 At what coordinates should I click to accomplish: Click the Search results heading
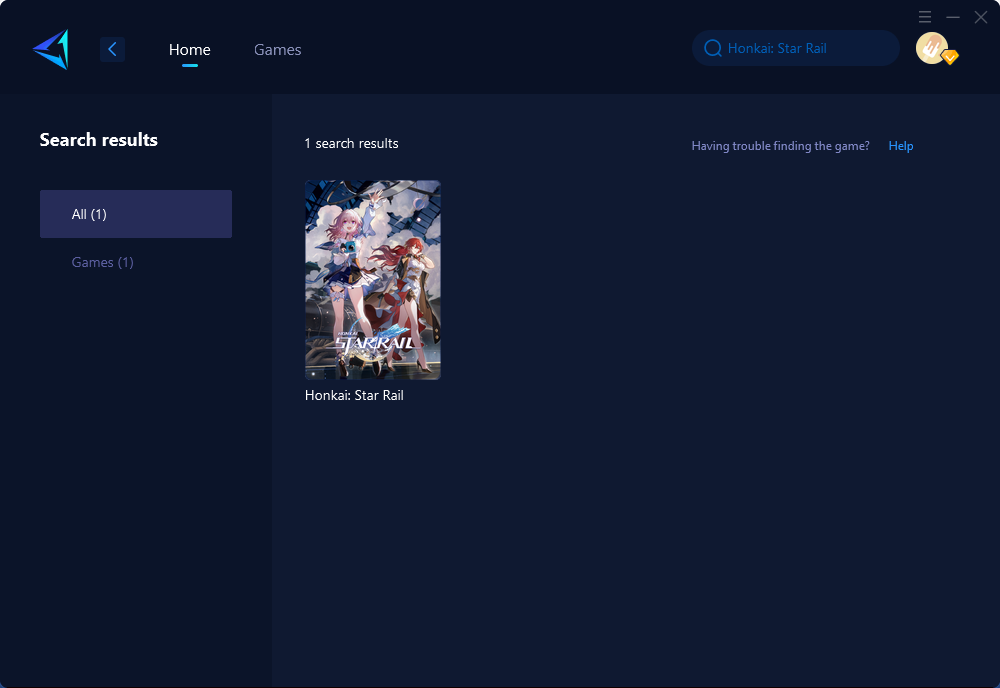tap(99, 140)
